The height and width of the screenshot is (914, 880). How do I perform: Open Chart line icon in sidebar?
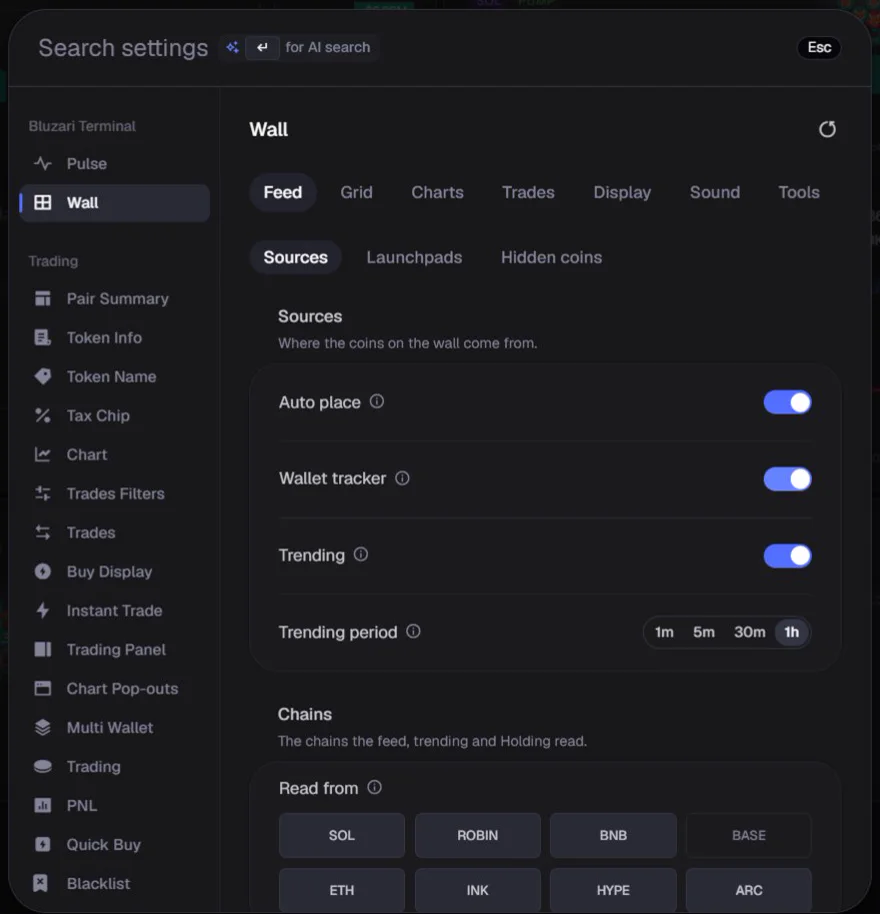[x=43, y=455]
